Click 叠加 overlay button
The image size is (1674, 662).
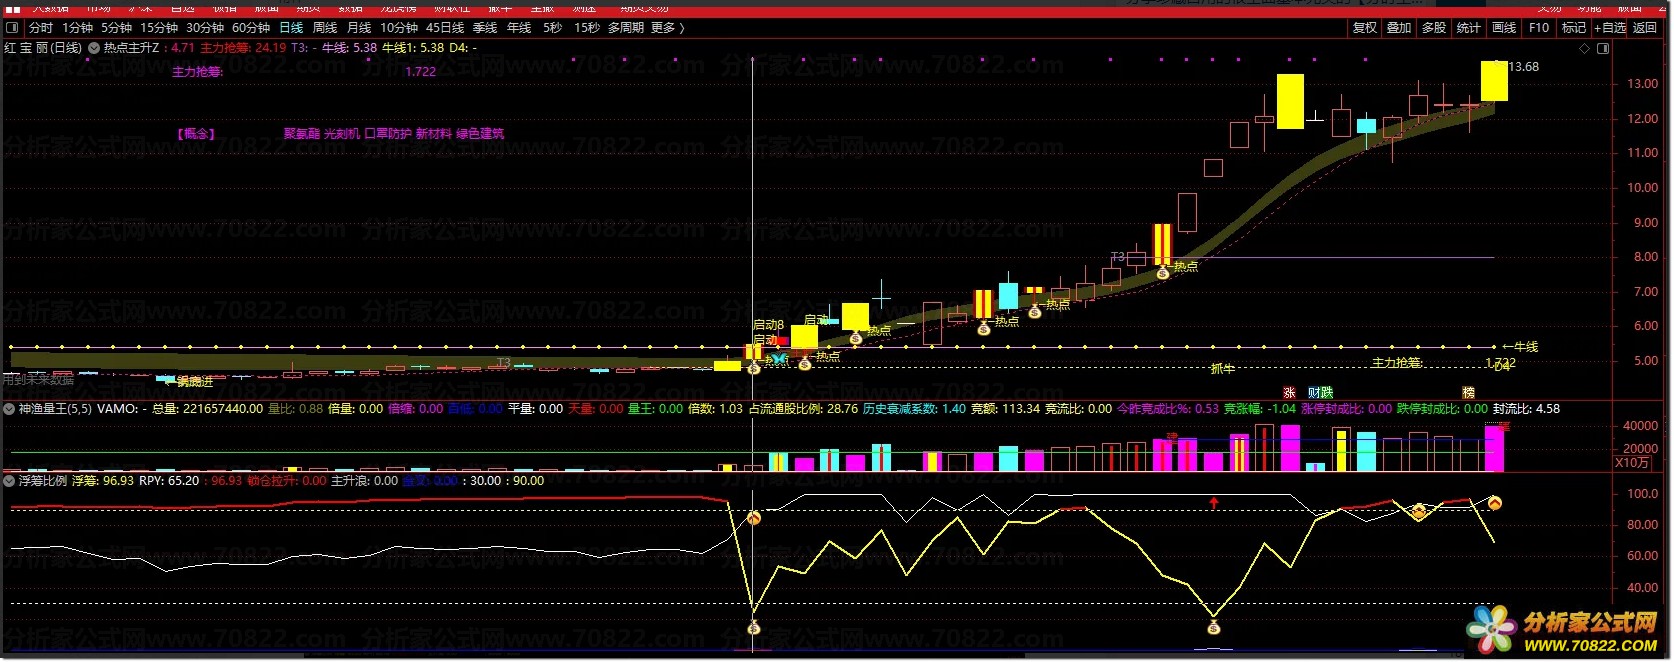click(1399, 28)
